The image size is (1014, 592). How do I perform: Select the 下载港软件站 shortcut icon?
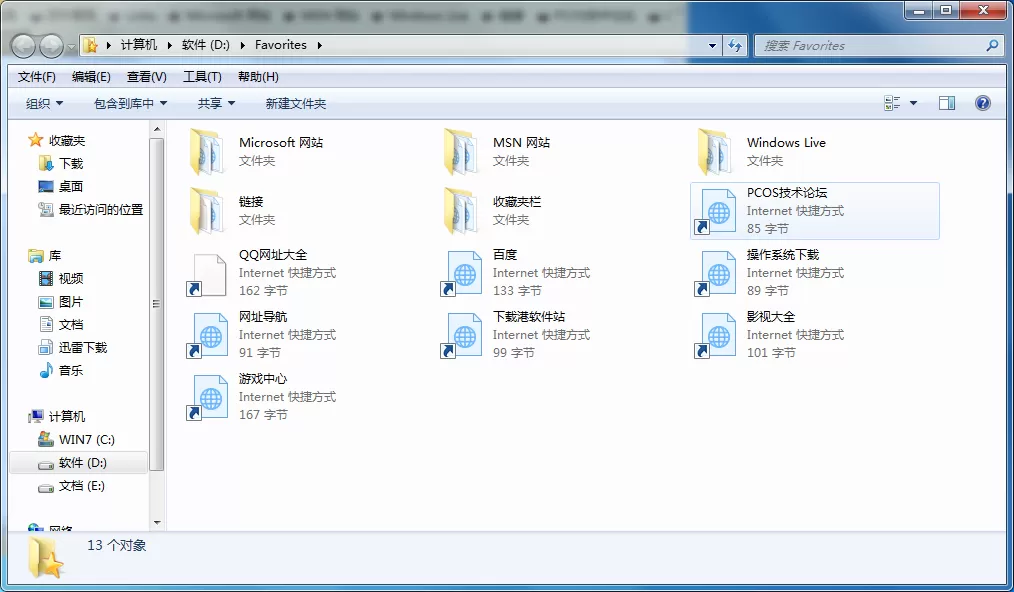pyautogui.click(x=461, y=335)
